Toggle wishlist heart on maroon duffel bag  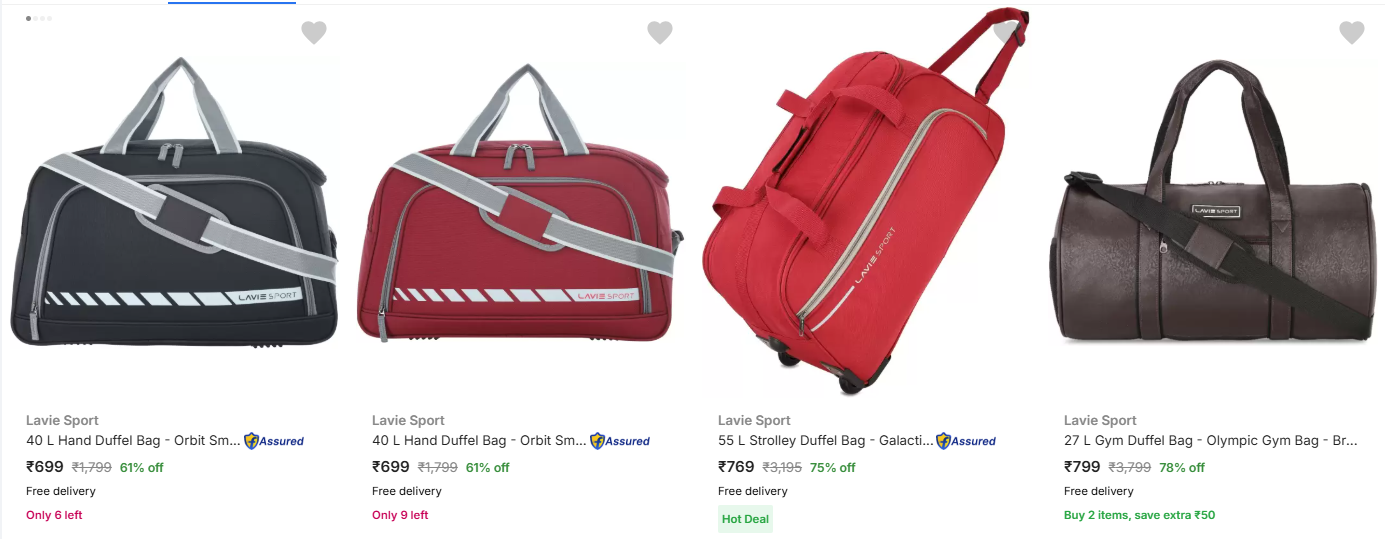660,33
